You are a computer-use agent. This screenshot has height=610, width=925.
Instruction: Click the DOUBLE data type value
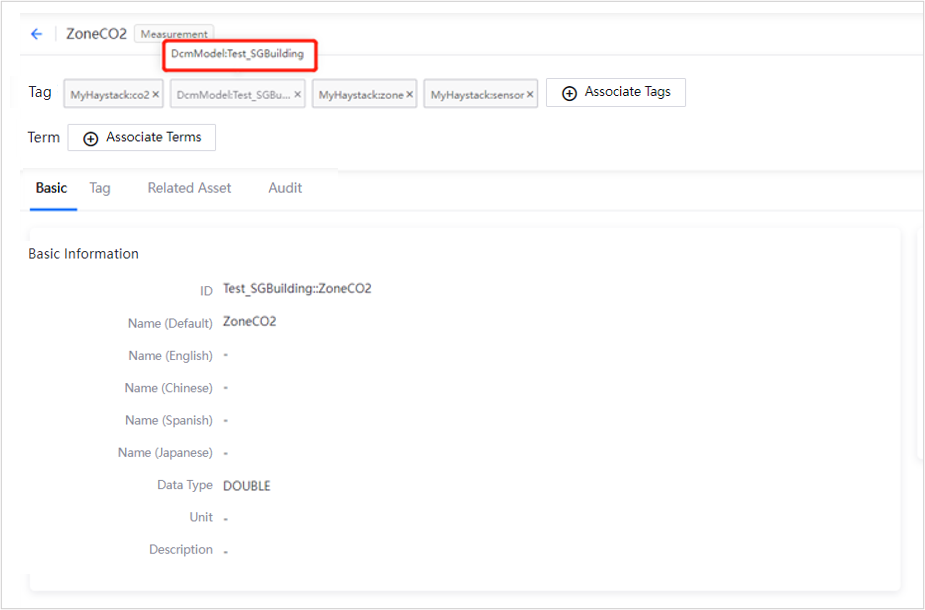coord(246,486)
